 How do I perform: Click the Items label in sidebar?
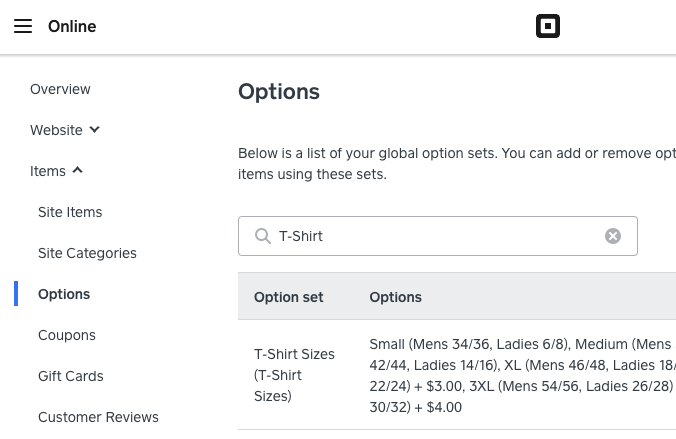pos(48,171)
